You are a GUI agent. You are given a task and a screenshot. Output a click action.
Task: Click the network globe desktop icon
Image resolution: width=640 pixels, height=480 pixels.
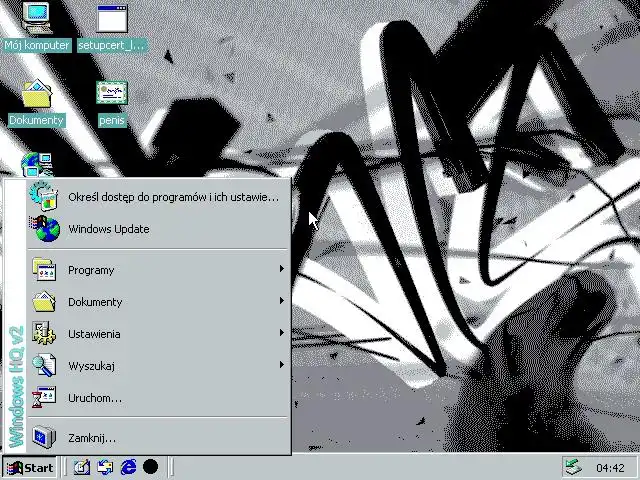pyautogui.click(x=37, y=164)
